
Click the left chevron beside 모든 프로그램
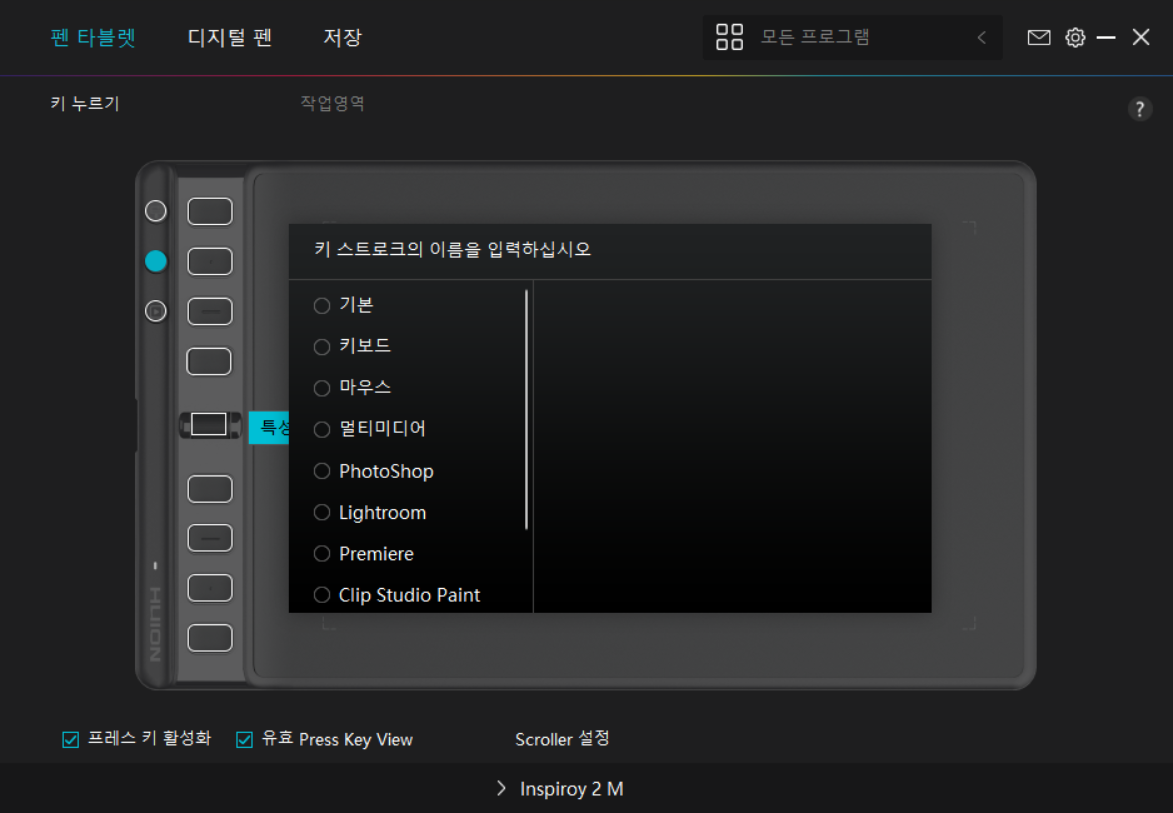click(981, 37)
